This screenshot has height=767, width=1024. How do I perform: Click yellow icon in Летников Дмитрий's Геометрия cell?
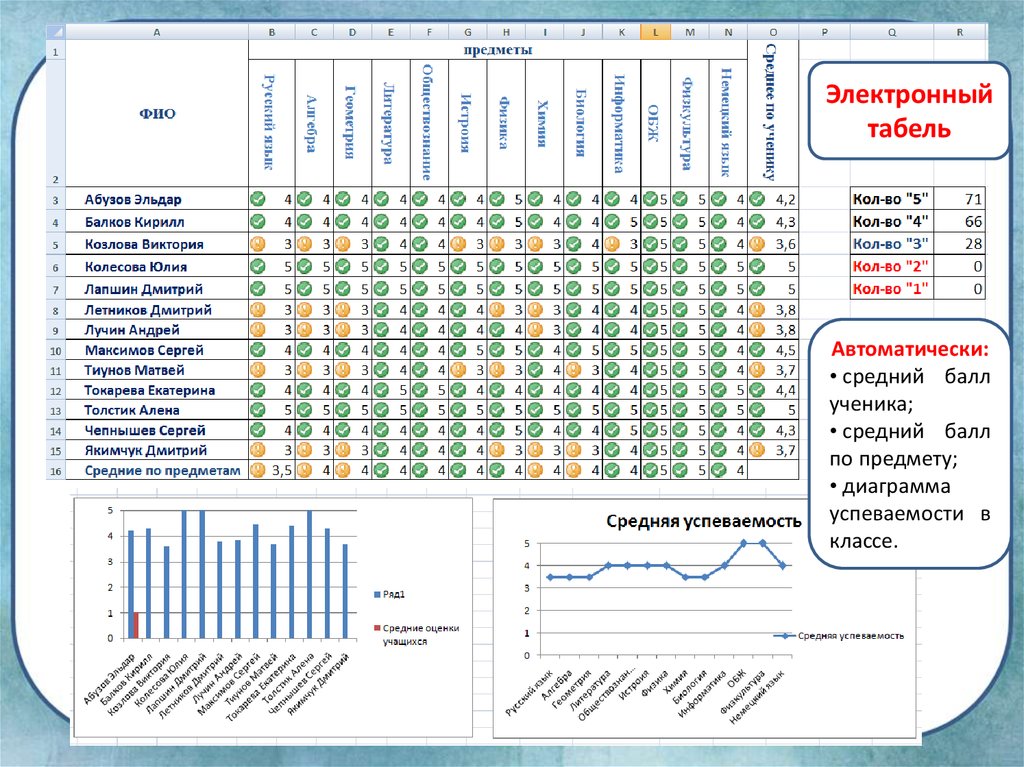[343, 310]
